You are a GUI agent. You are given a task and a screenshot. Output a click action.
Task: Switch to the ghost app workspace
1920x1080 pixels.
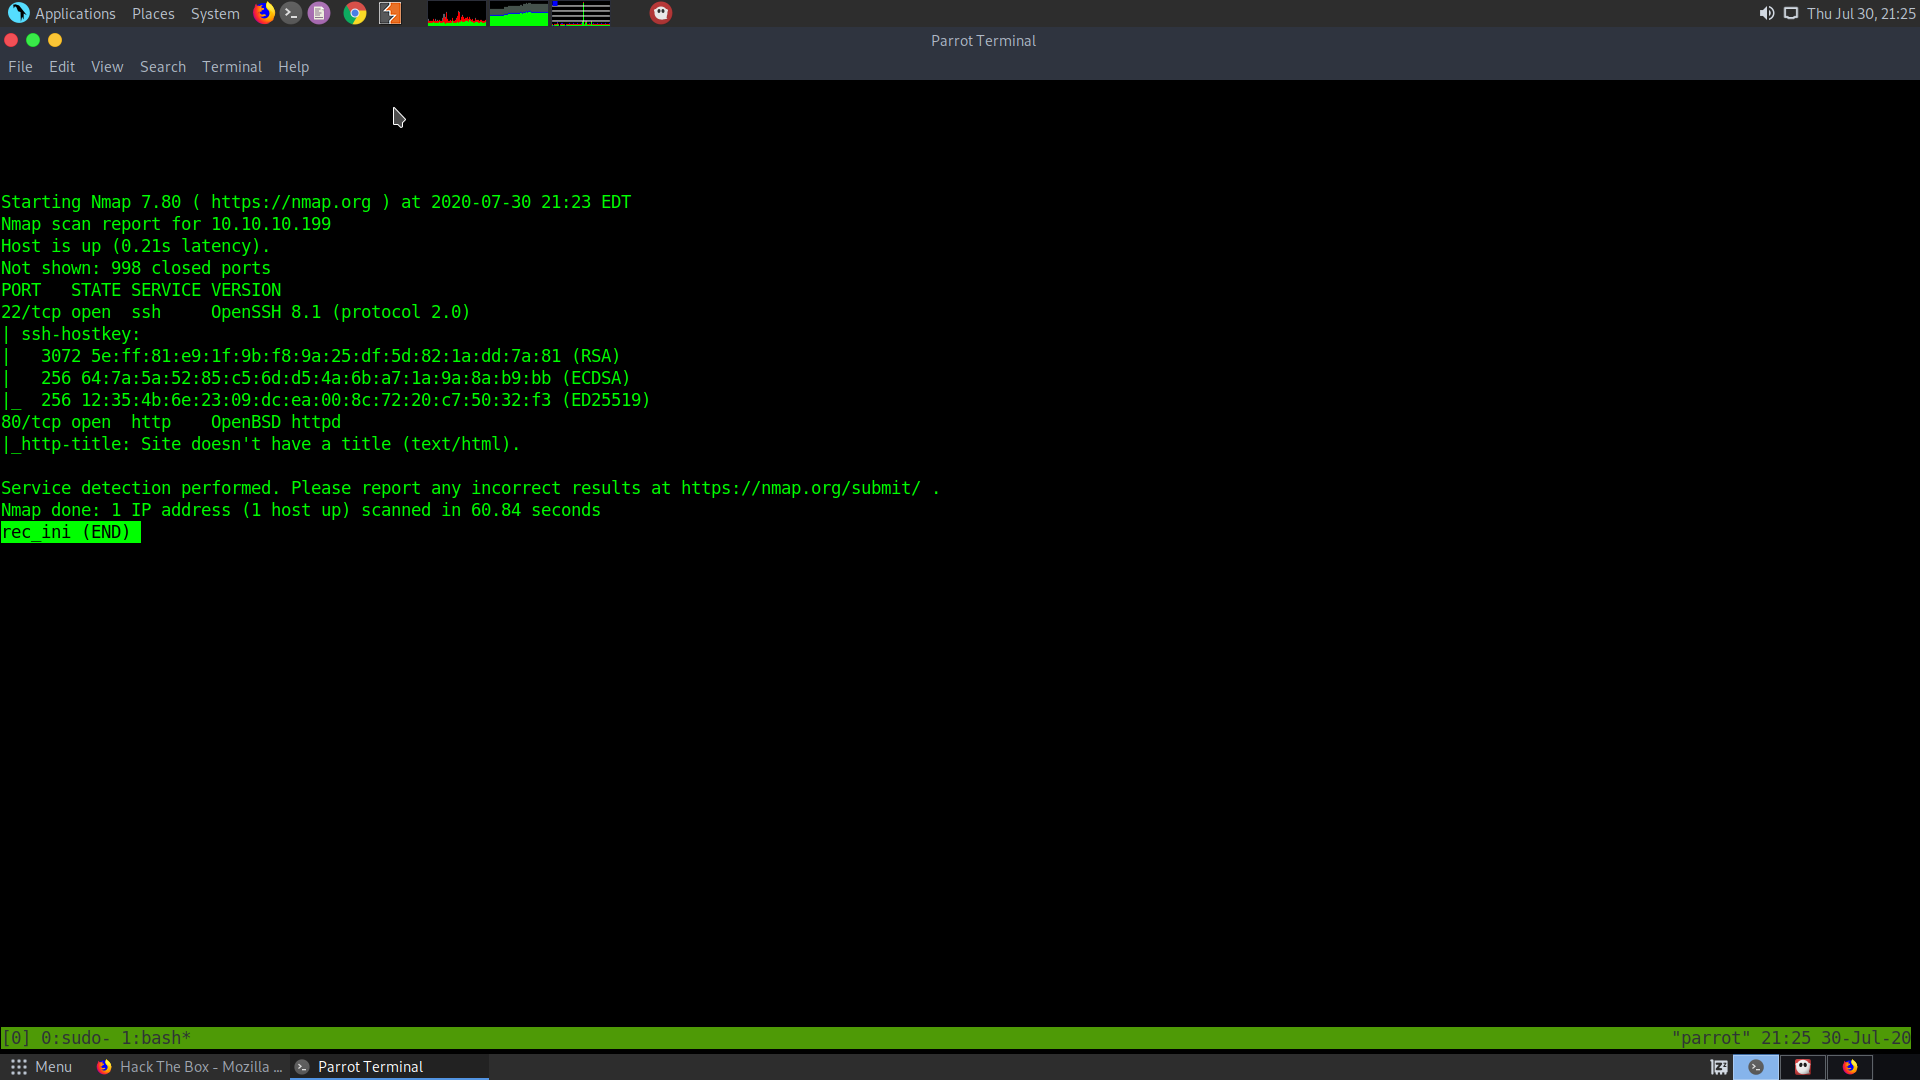(x=1803, y=1067)
